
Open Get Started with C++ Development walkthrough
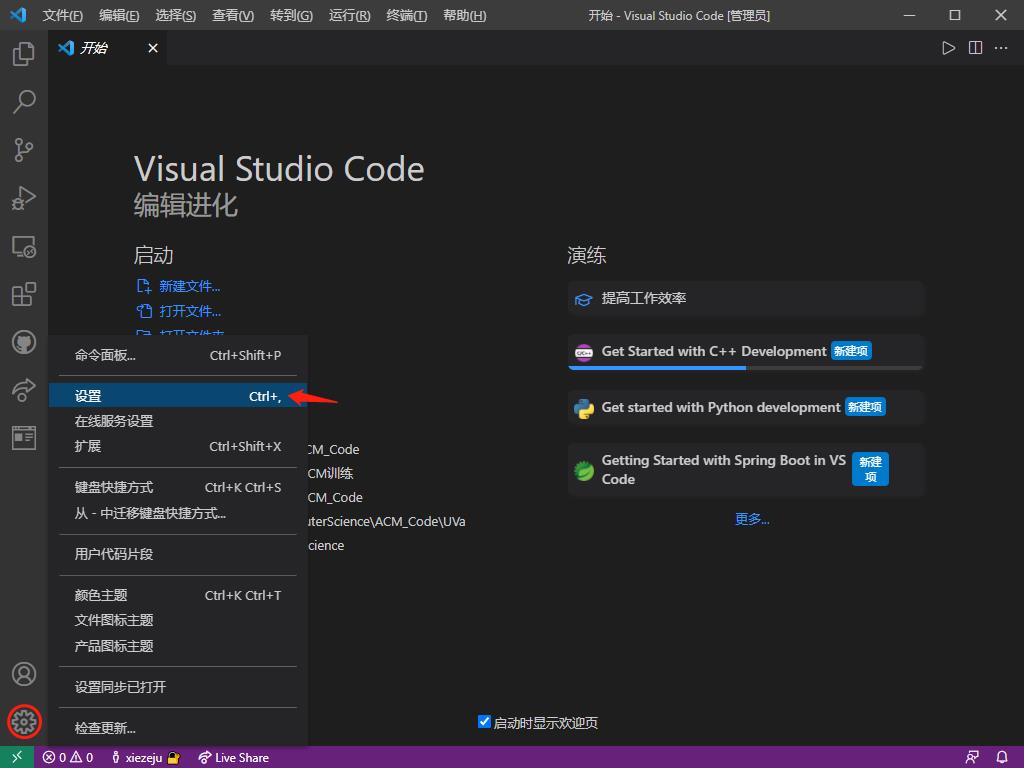click(746, 352)
